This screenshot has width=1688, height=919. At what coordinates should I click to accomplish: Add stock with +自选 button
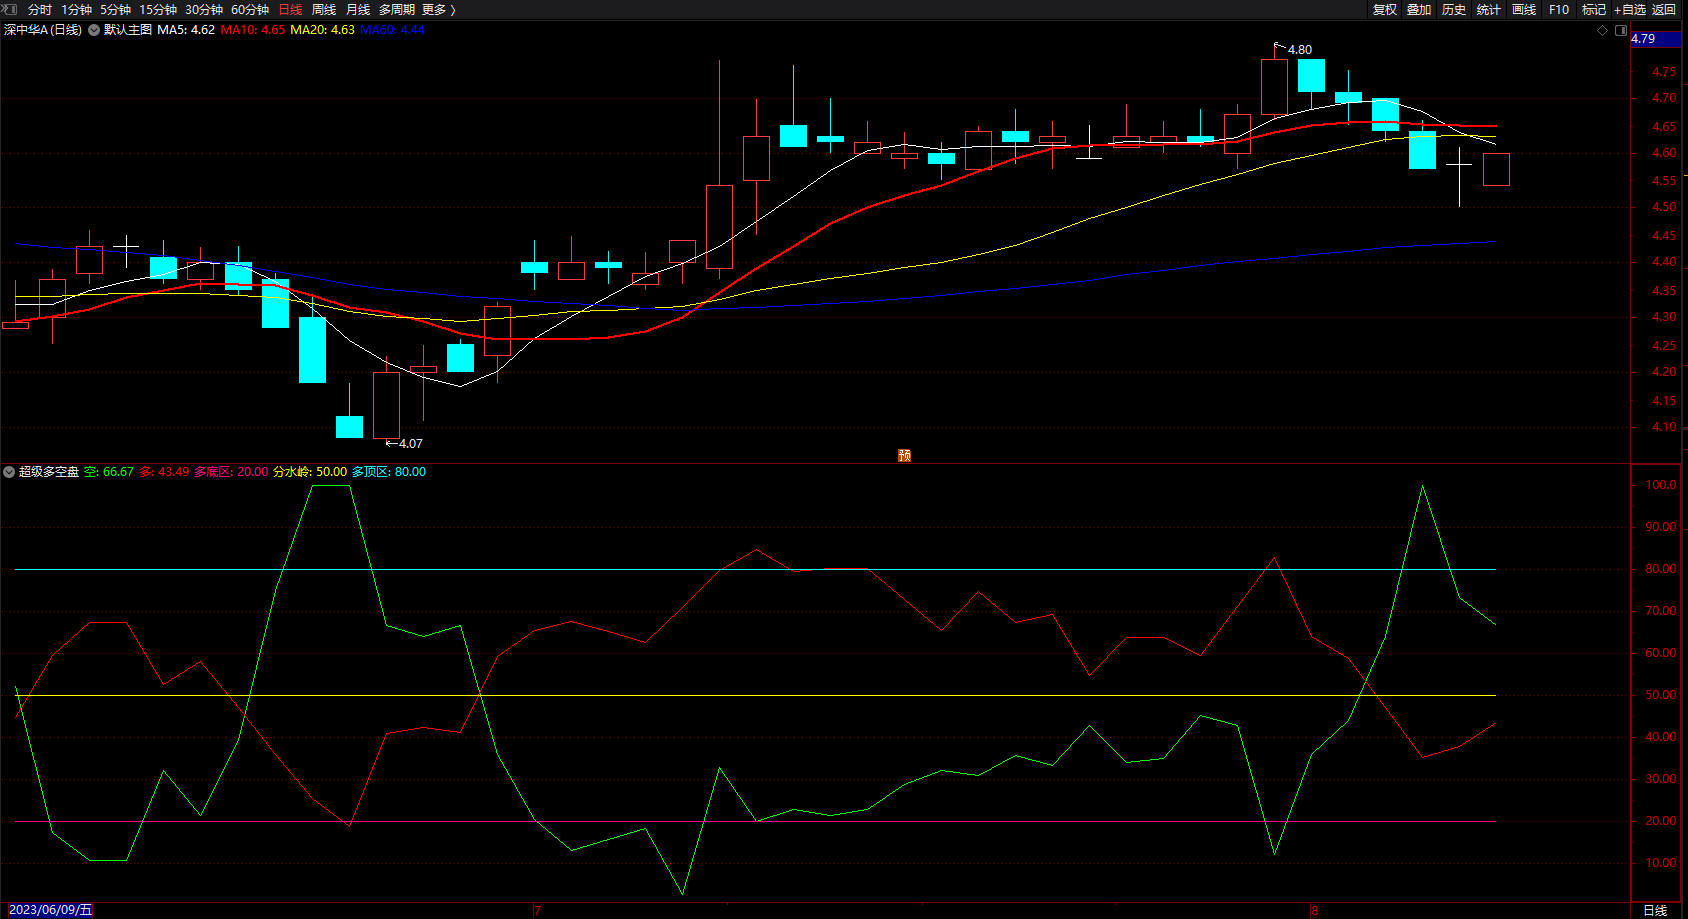coord(1629,9)
